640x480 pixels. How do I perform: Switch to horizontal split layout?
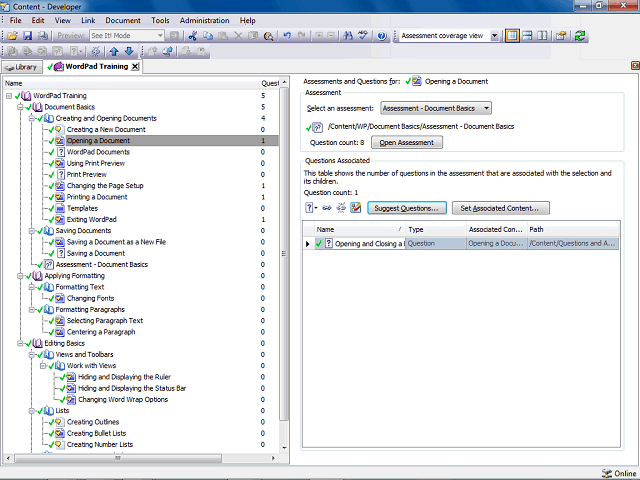(x=527, y=36)
